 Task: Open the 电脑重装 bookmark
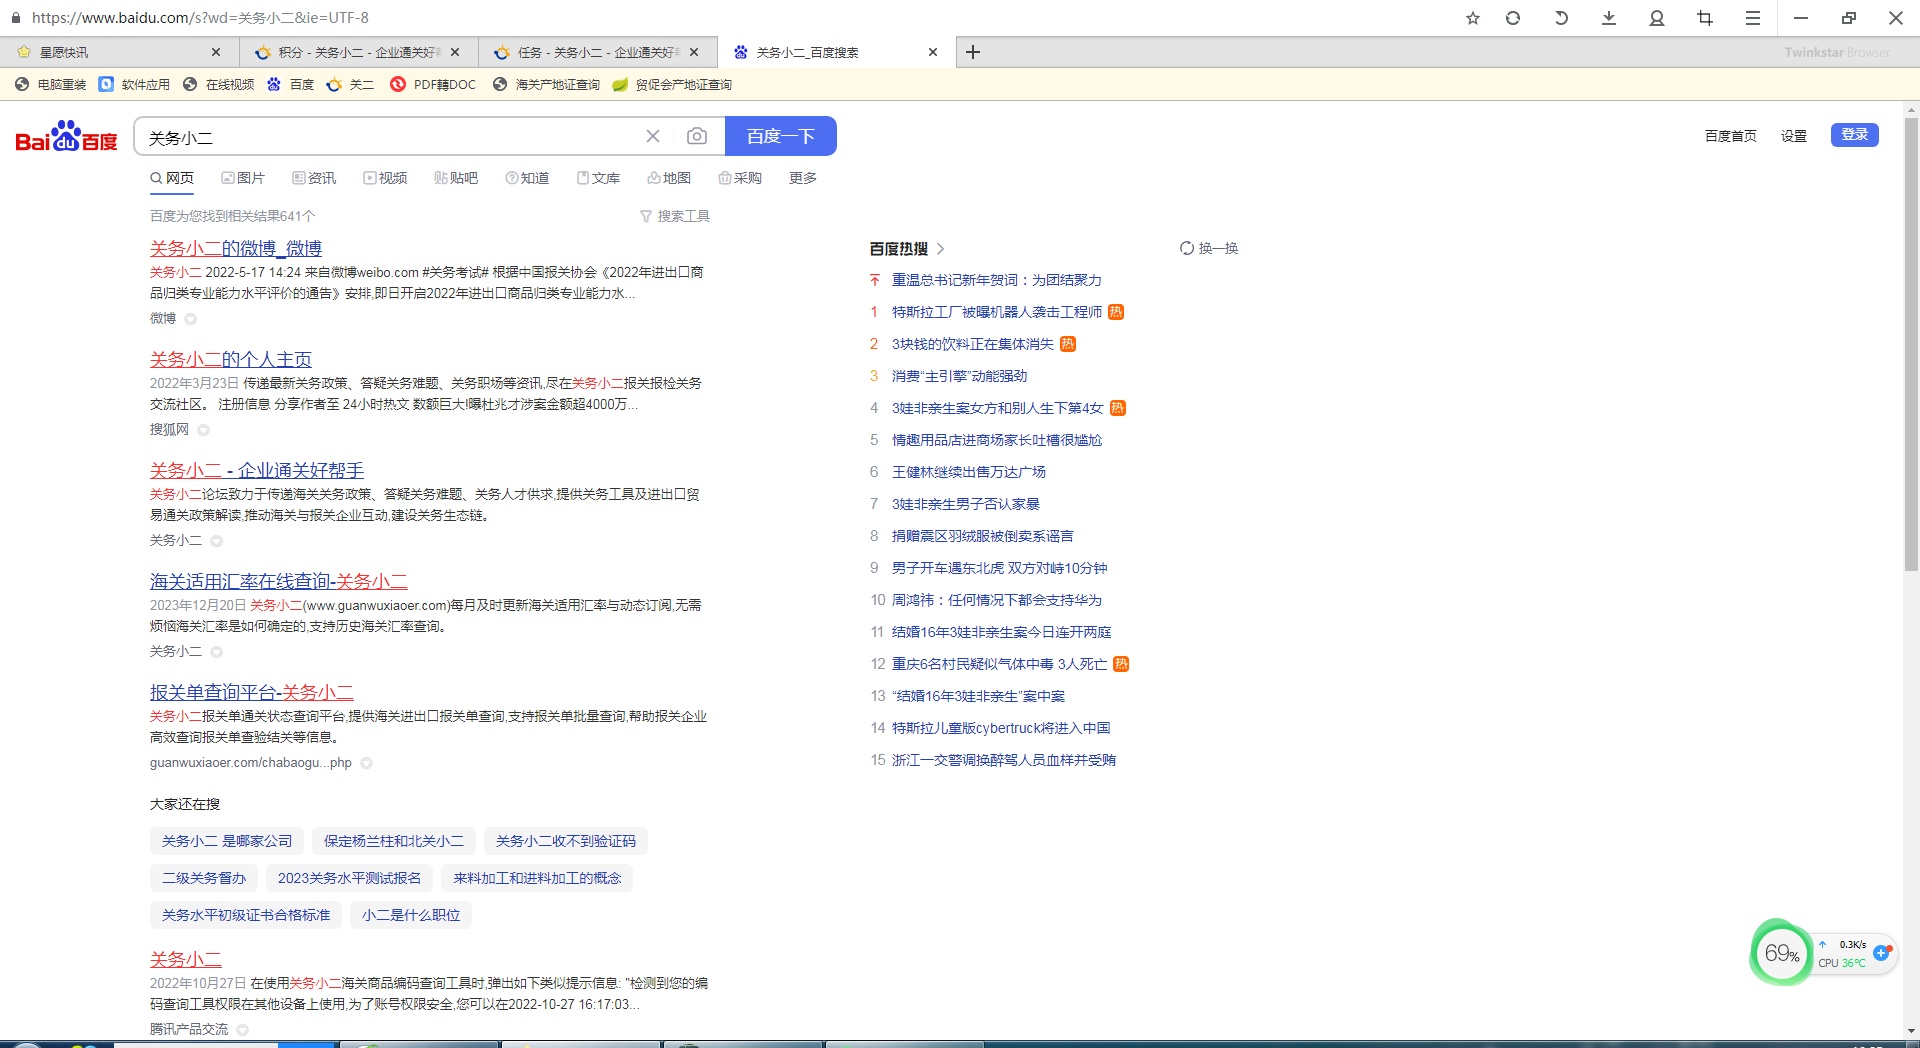51,84
